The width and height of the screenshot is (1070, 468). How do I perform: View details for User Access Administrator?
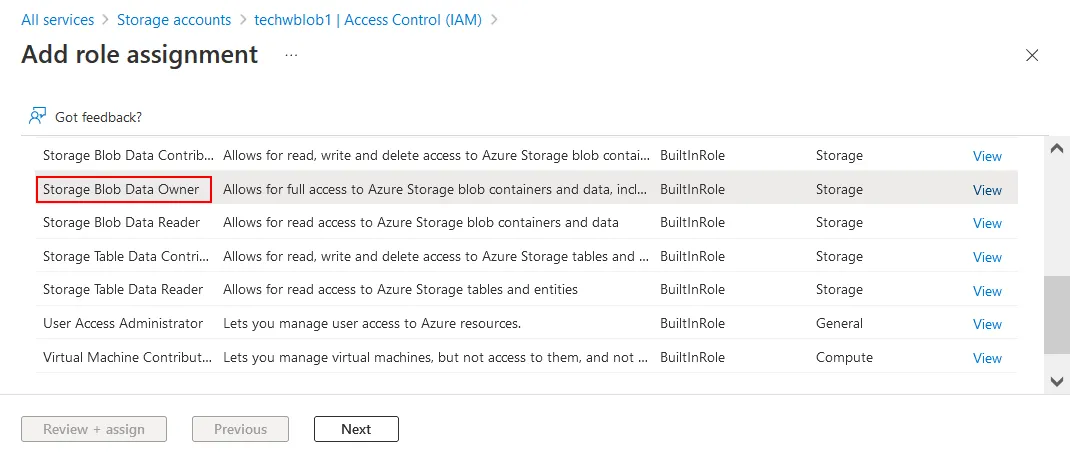click(x=987, y=324)
